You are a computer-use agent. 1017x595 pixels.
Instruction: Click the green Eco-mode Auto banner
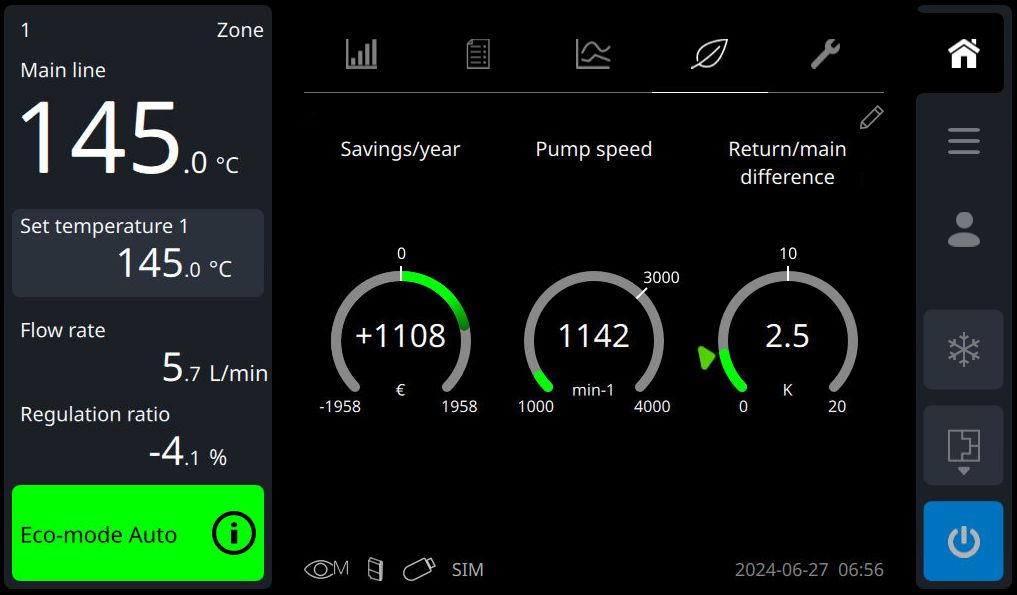[x=138, y=533]
